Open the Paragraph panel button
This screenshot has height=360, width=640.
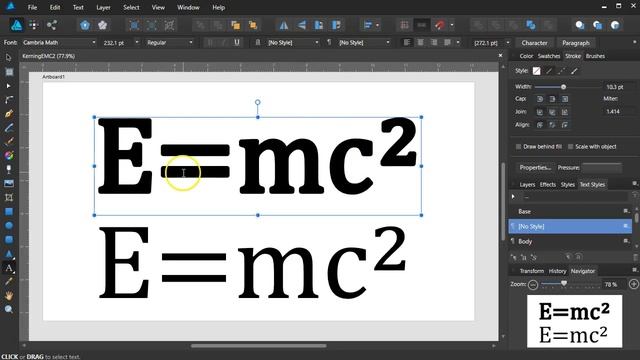576,43
